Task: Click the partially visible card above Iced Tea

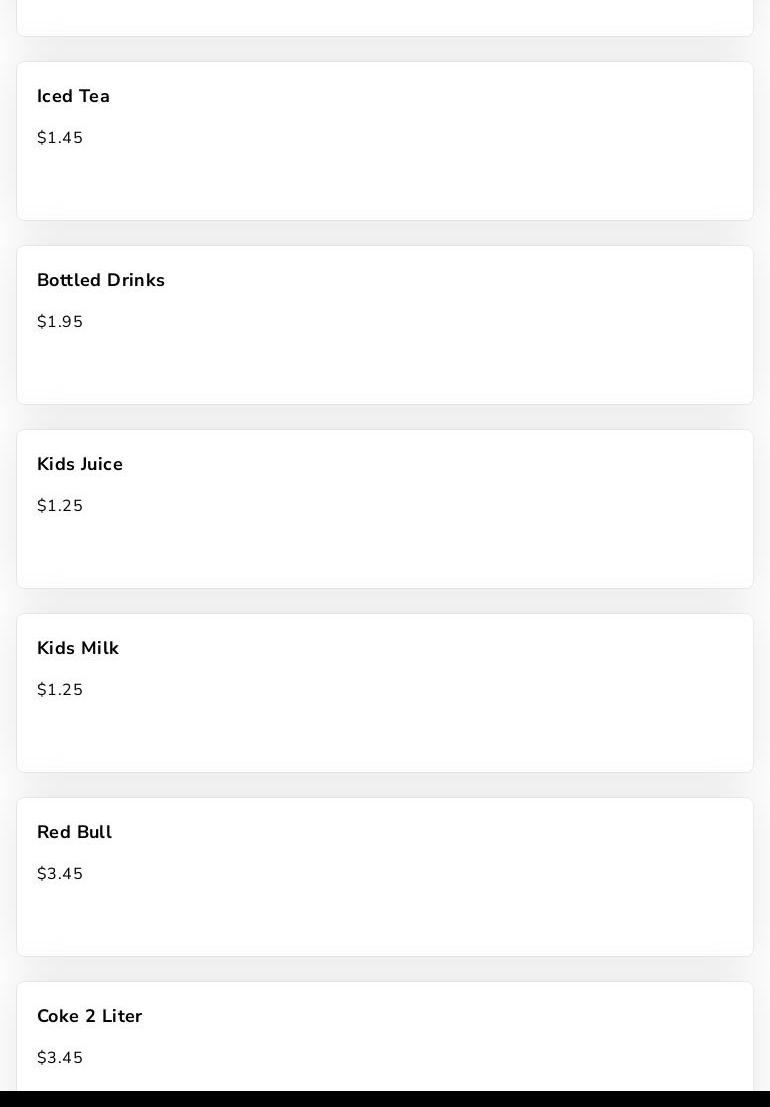Action: pos(385,18)
